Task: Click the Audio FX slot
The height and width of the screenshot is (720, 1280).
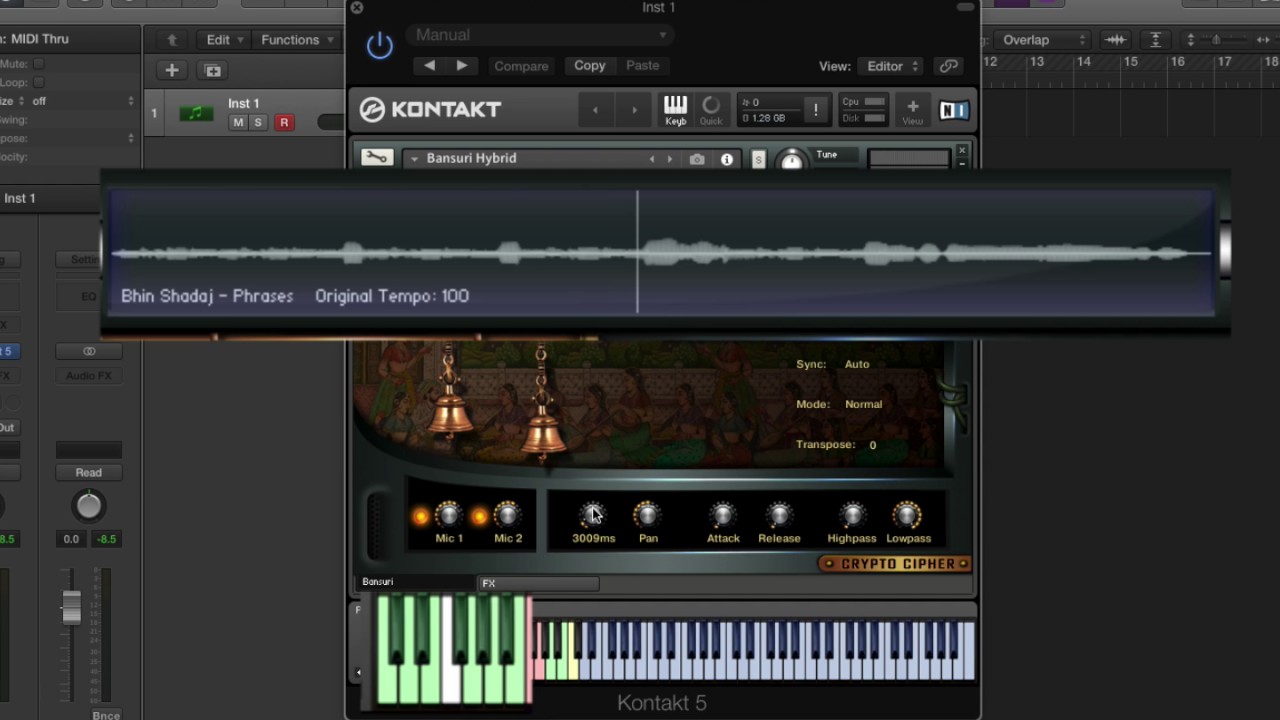Action: coord(88,376)
